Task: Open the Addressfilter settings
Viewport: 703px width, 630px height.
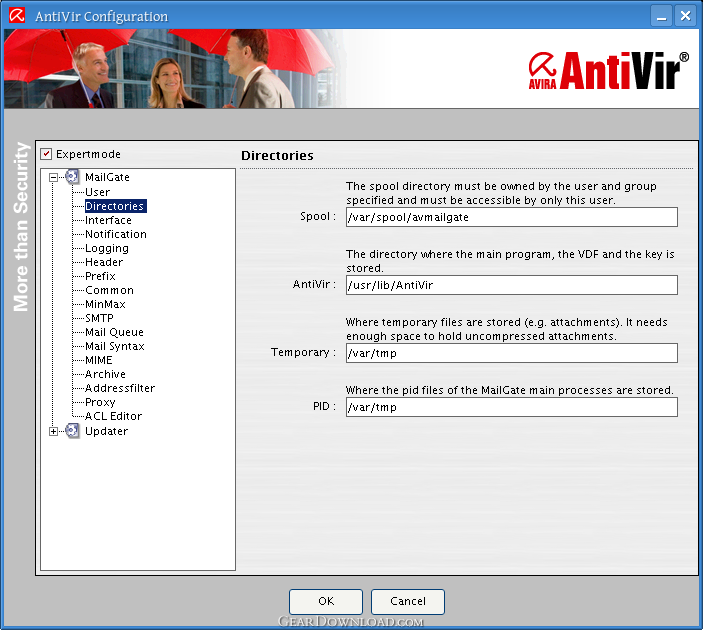Action: coord(120,388)
